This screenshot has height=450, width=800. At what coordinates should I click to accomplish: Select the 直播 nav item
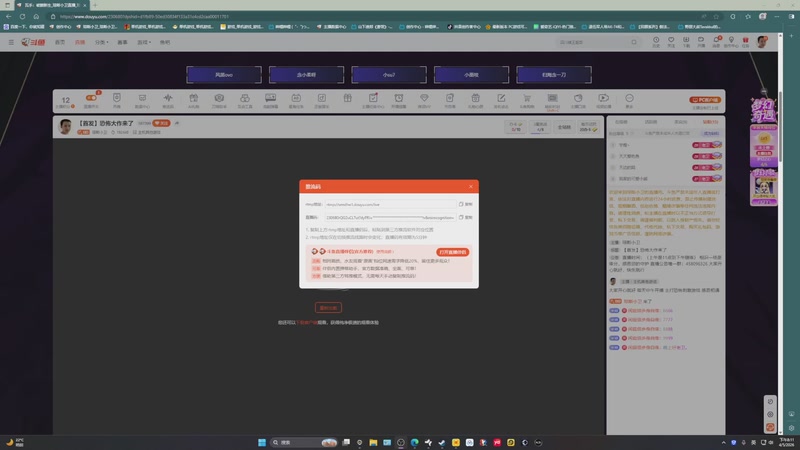(x=80, y=42)
